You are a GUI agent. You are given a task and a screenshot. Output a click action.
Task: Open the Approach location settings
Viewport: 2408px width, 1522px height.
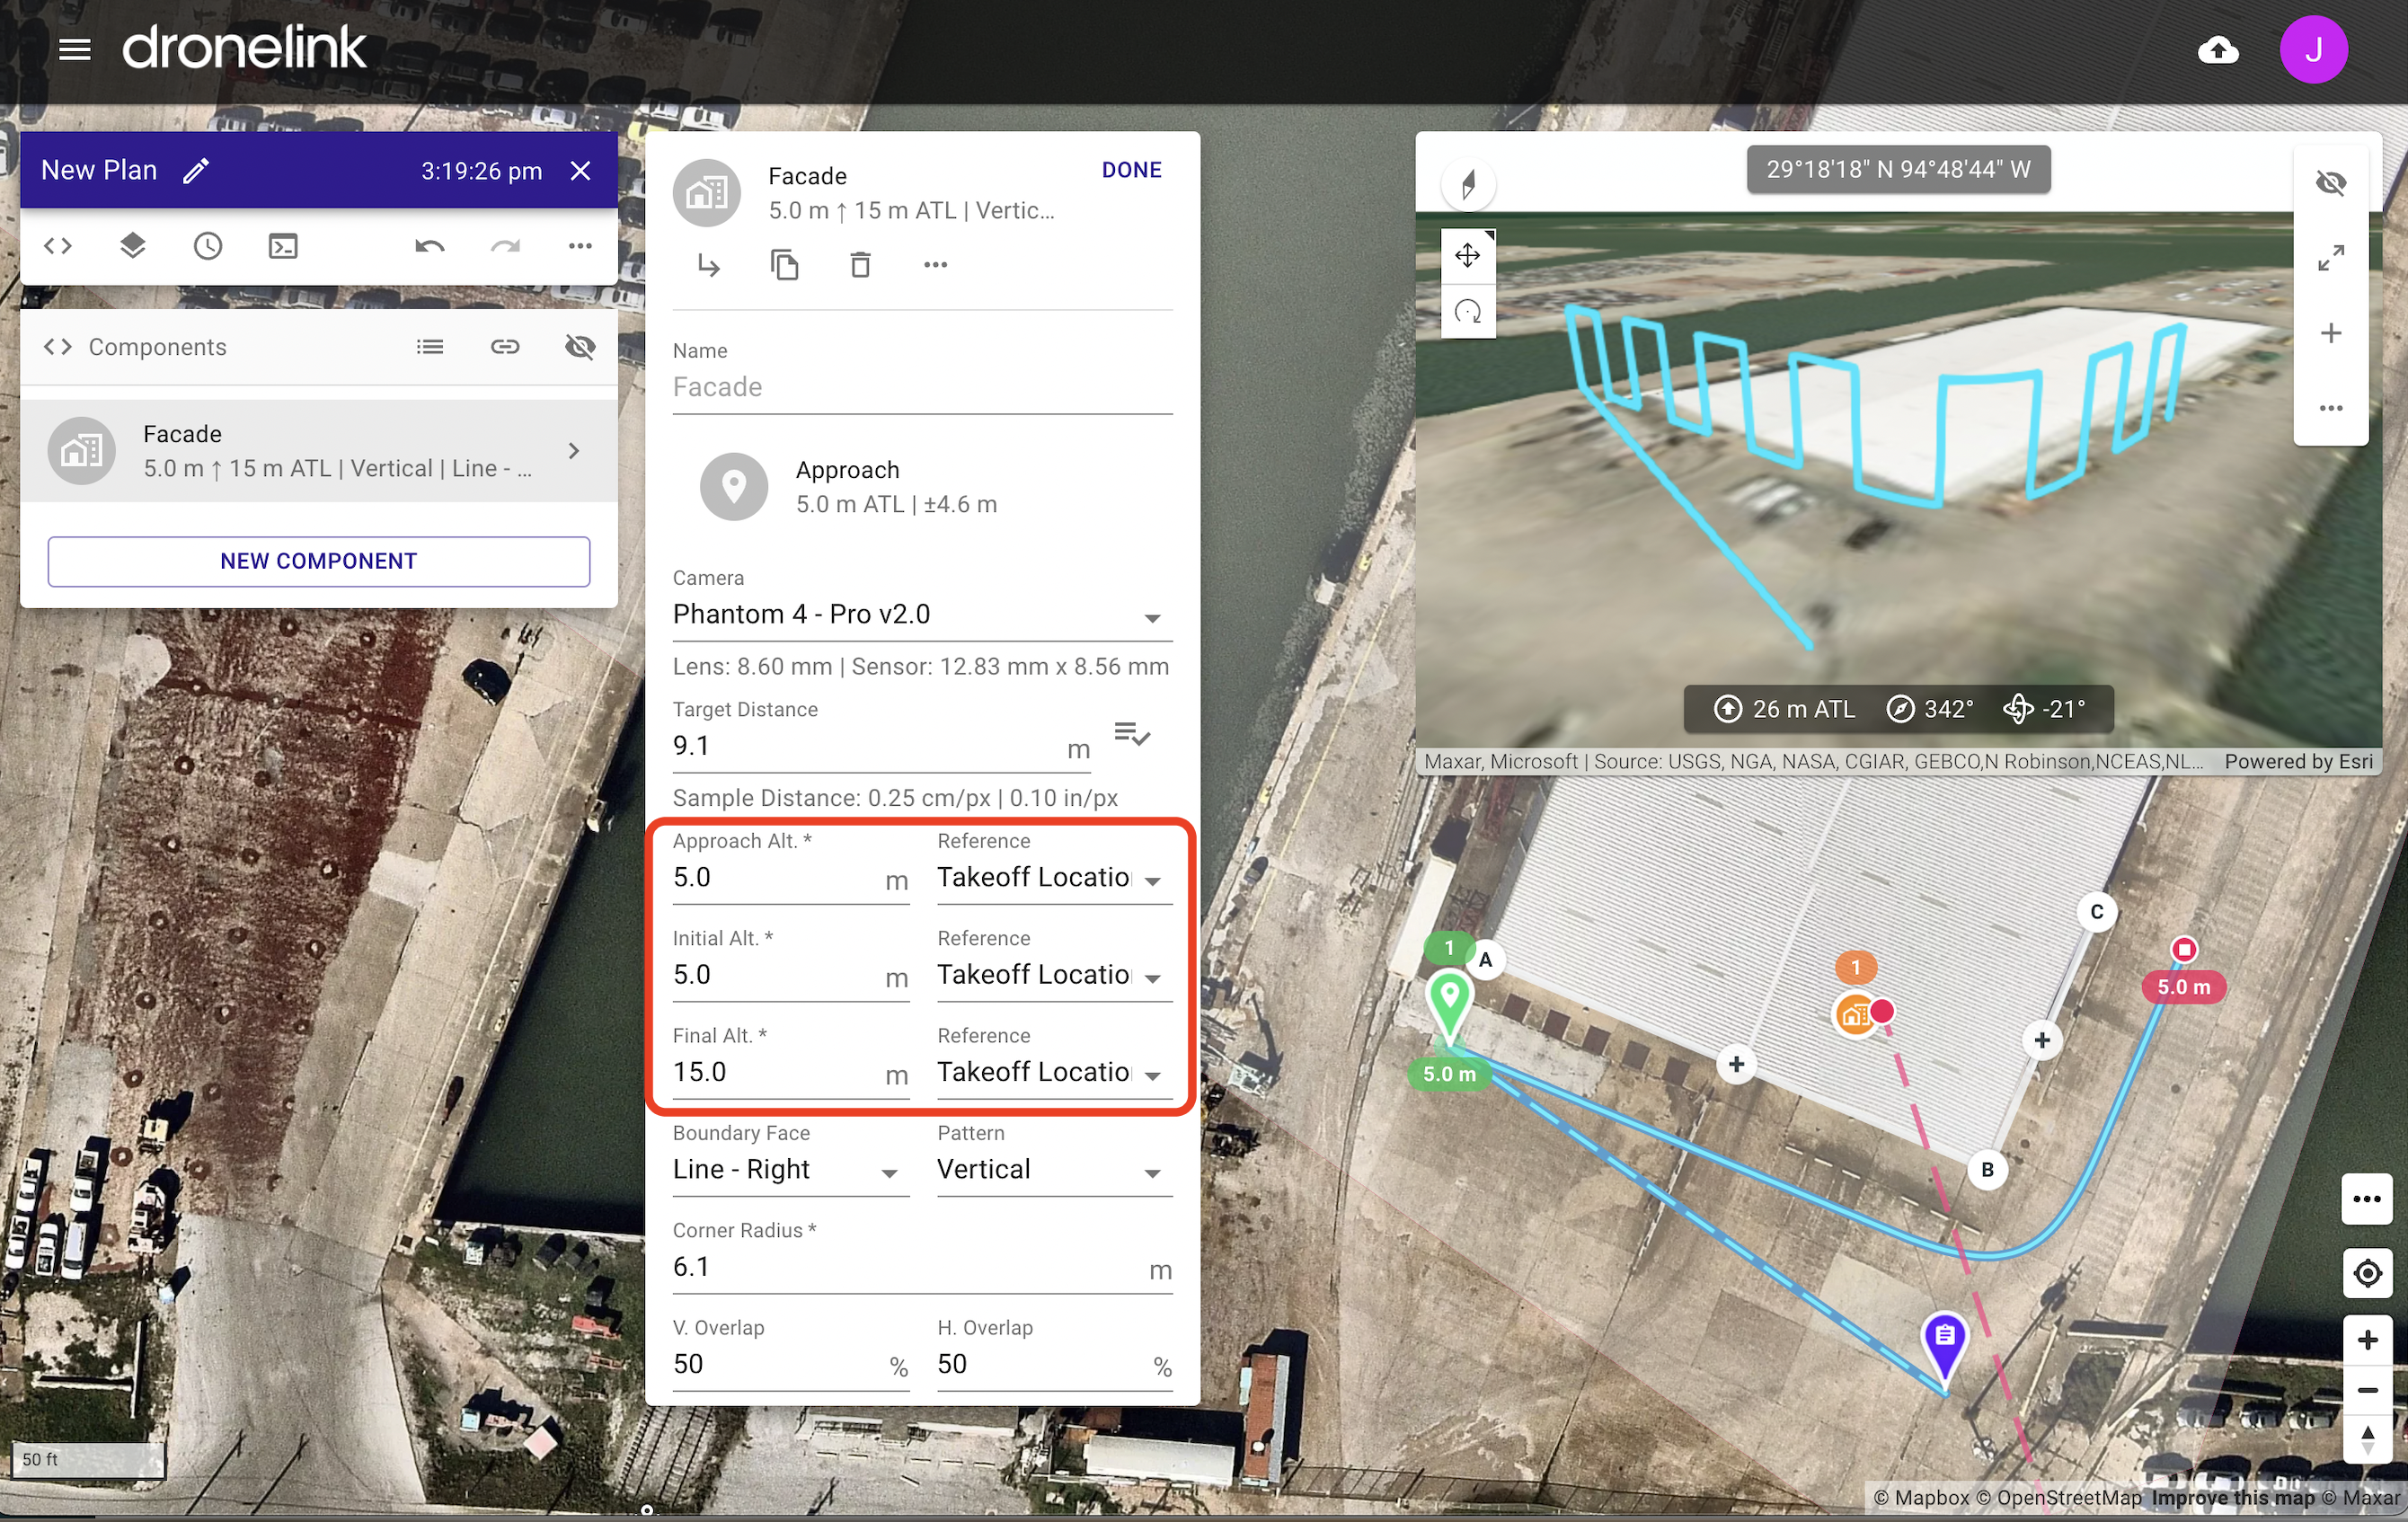tap(922, 487)
